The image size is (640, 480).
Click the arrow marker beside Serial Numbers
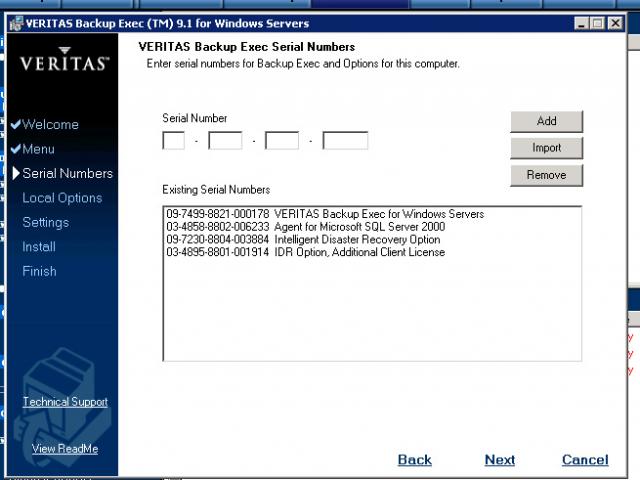[x=16, y=173]
